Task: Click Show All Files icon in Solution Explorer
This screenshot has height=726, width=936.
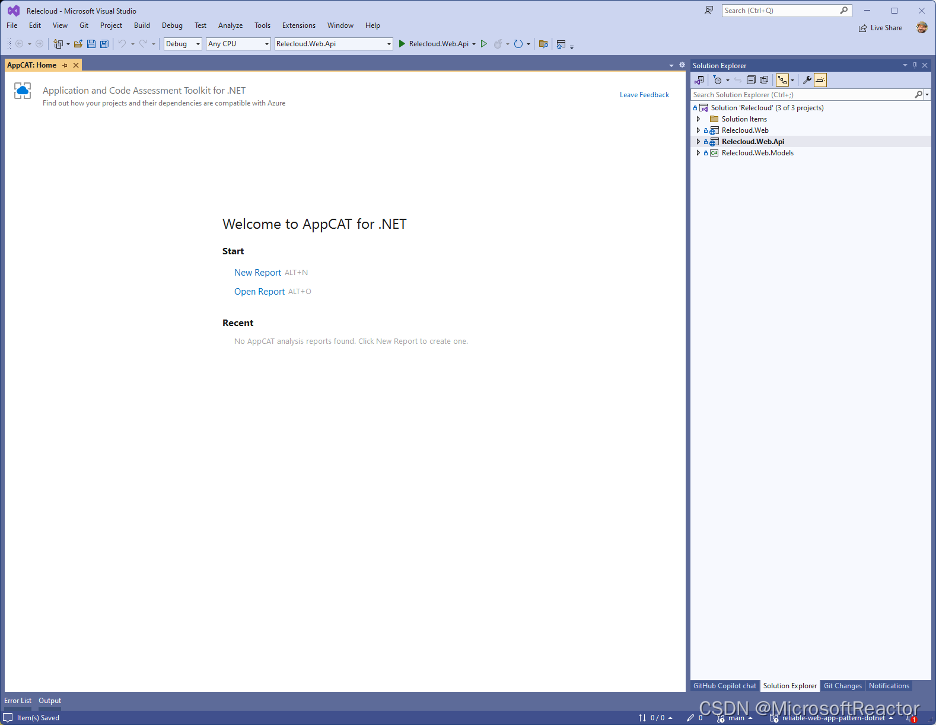Action: point(764,80)
